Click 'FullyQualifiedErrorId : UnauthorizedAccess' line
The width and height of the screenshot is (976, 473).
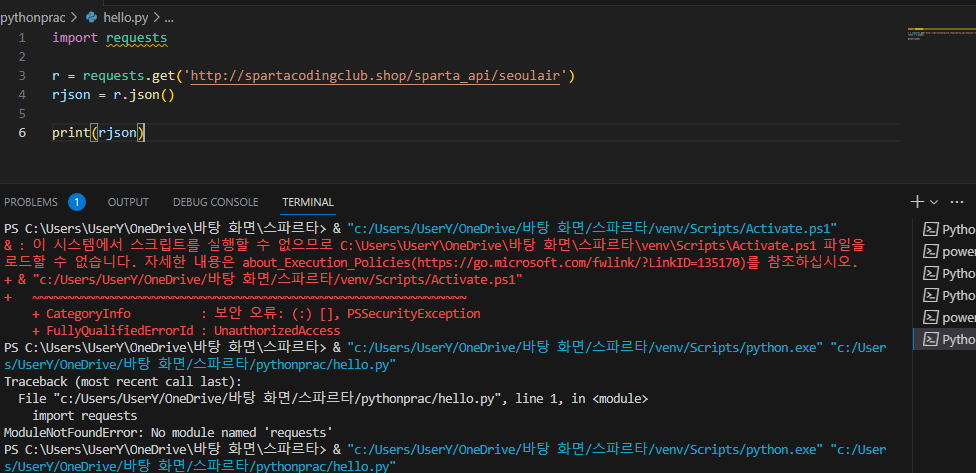[x=186, y=330]
